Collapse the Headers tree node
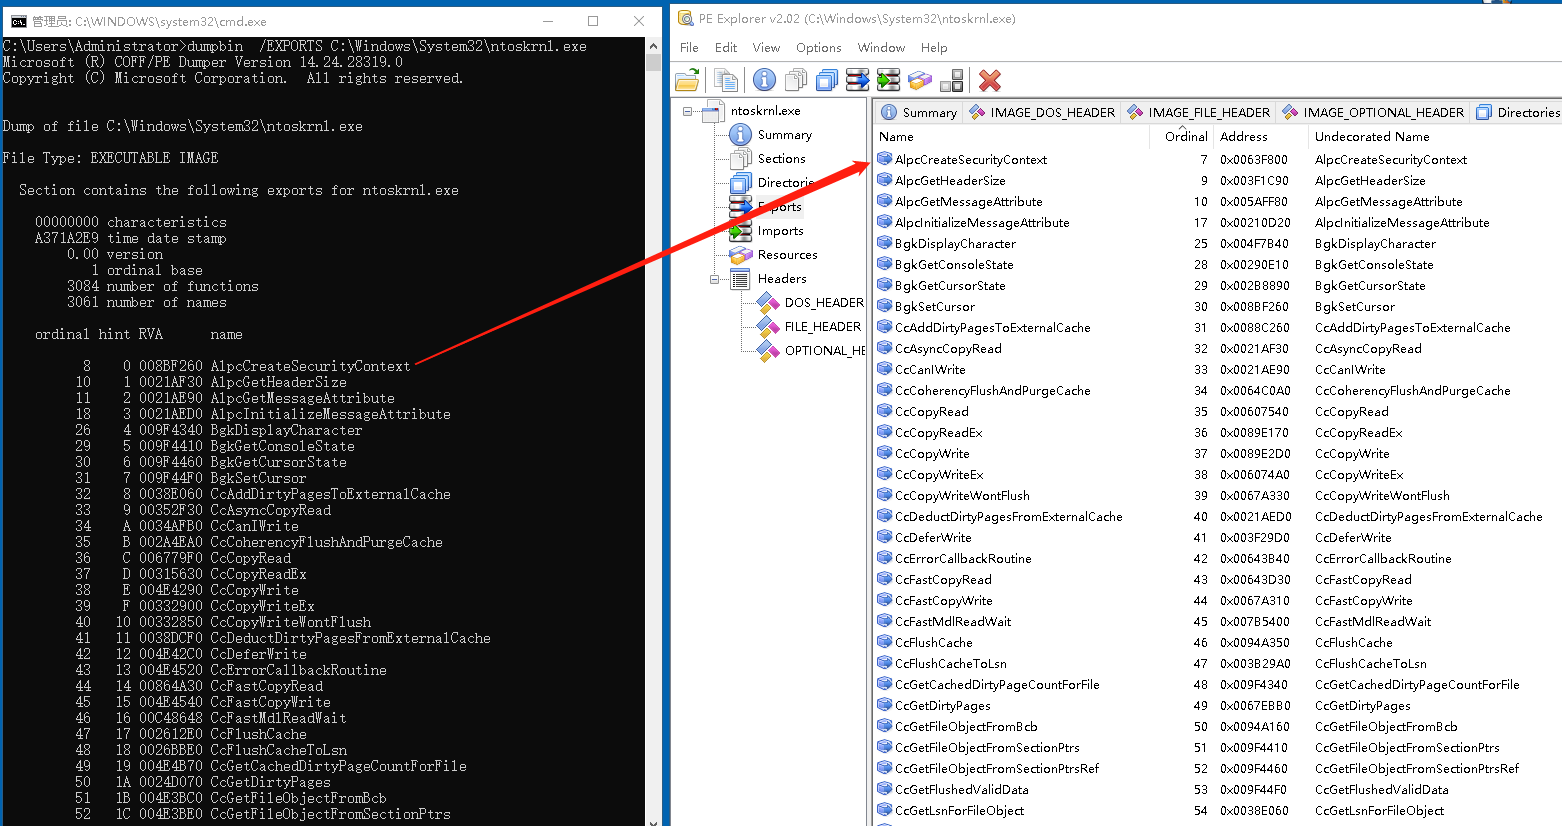Viewport: 1562px width, 826px height. click(x=714, y=279)
